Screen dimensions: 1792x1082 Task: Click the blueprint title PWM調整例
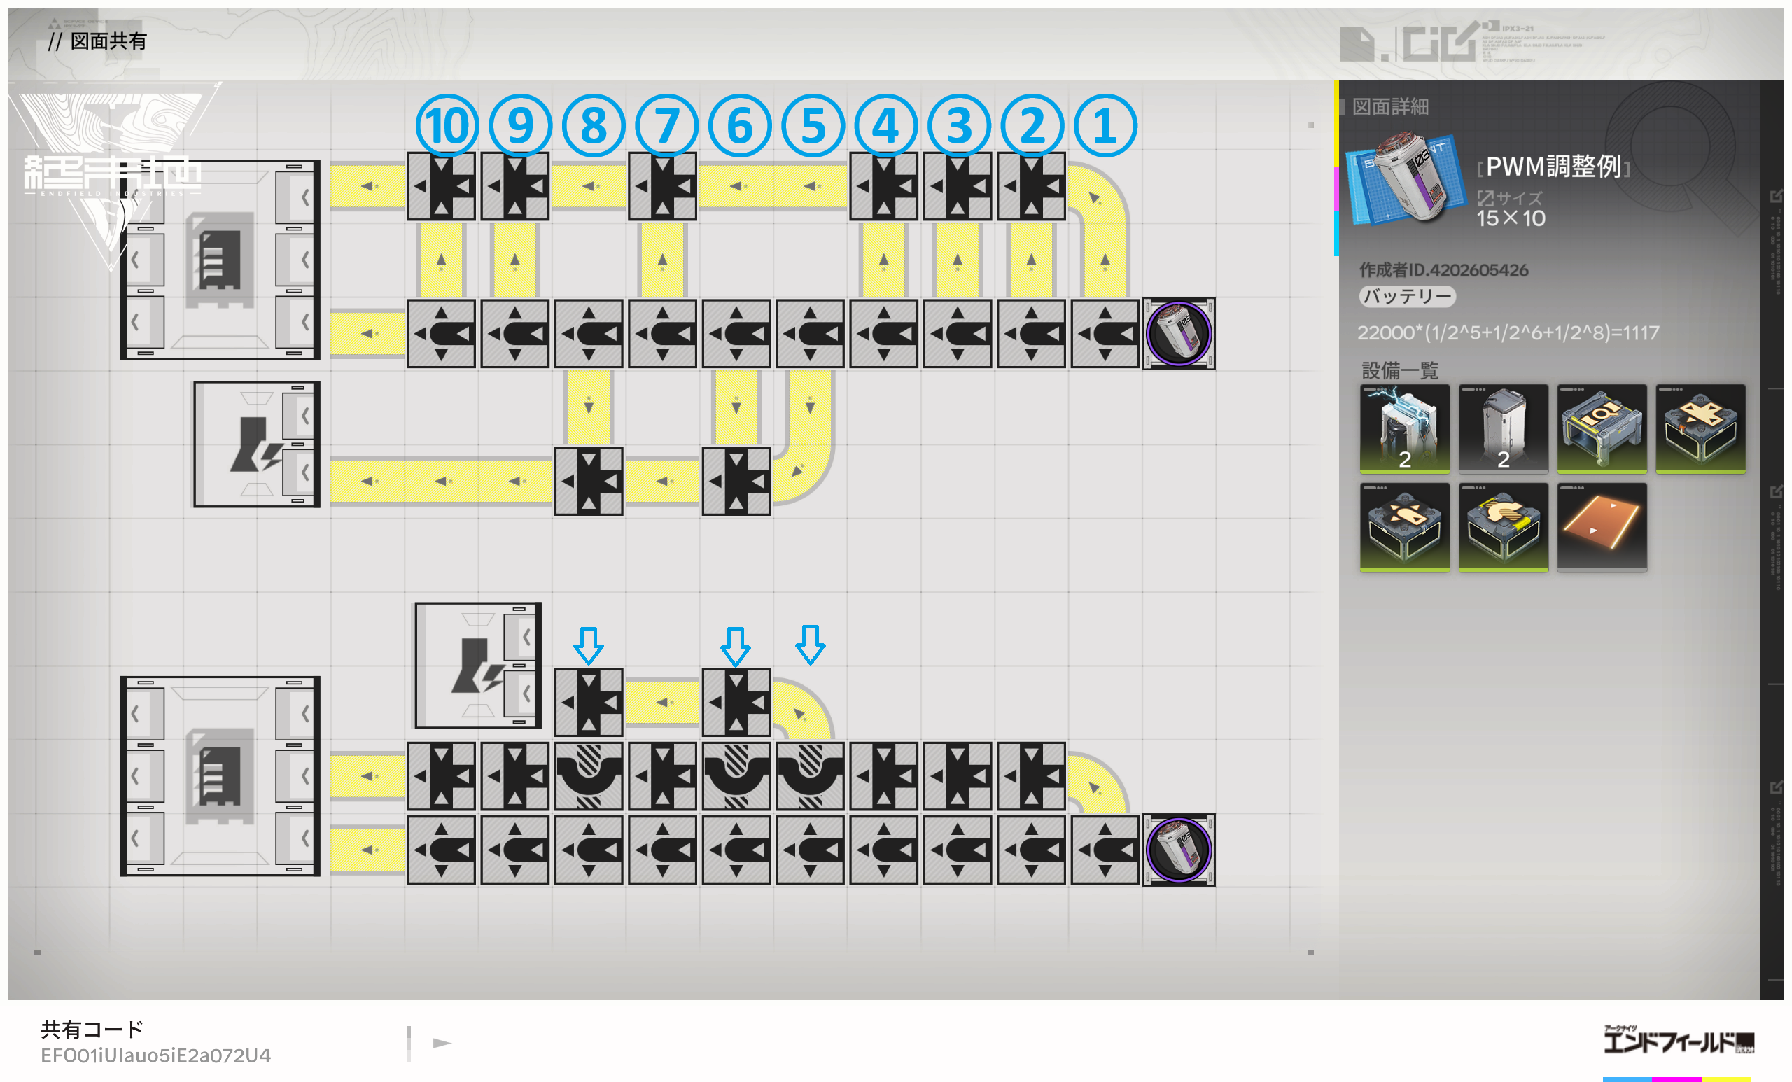click(x=1553, y=167)
